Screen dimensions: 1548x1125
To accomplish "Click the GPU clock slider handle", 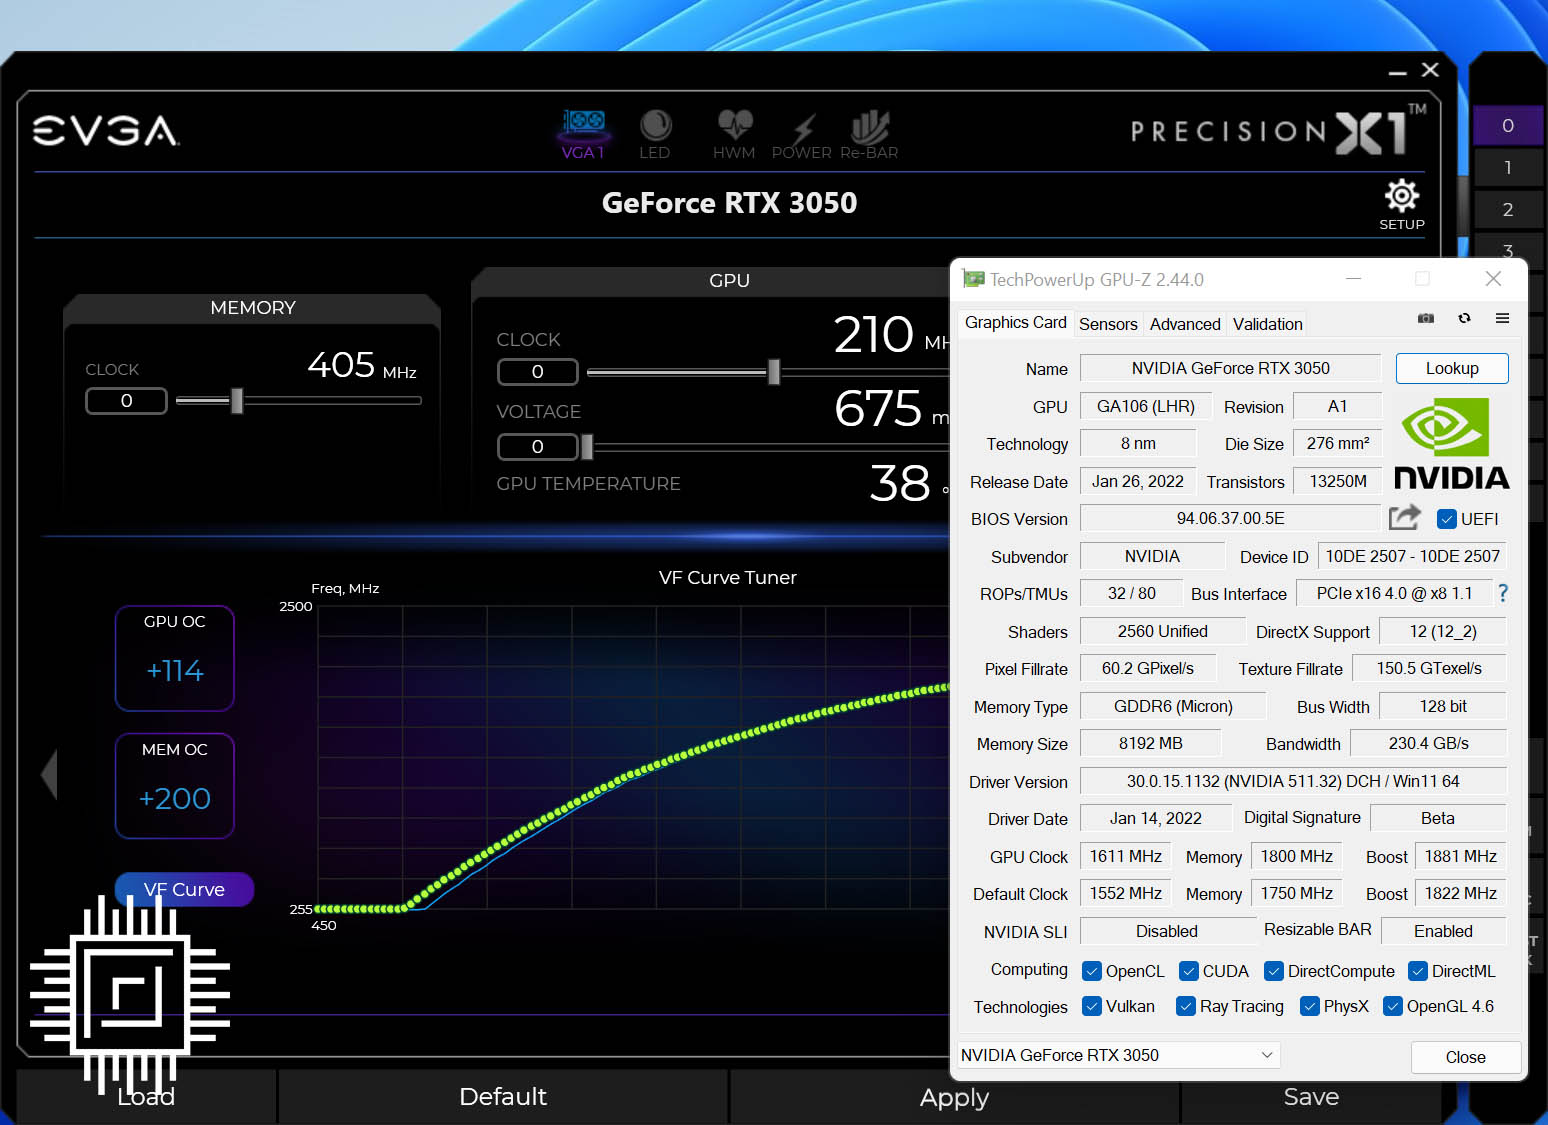I will [773, 372].
